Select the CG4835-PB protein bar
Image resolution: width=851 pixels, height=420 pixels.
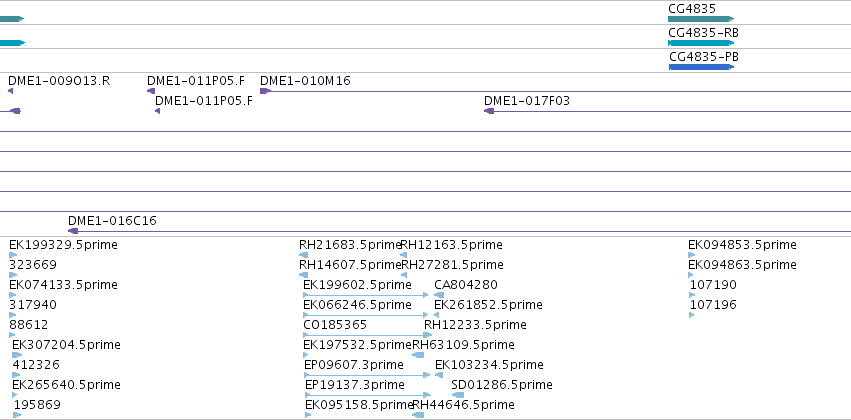701,67
